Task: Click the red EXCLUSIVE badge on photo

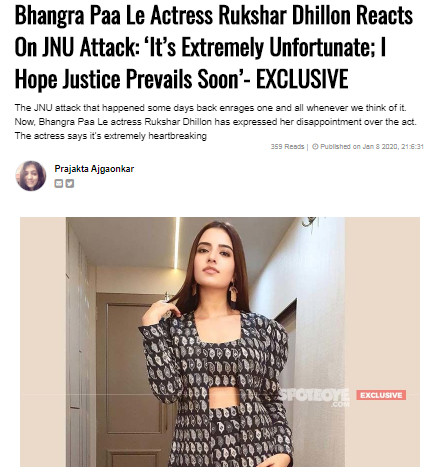Action: click(x=381, y=395)
